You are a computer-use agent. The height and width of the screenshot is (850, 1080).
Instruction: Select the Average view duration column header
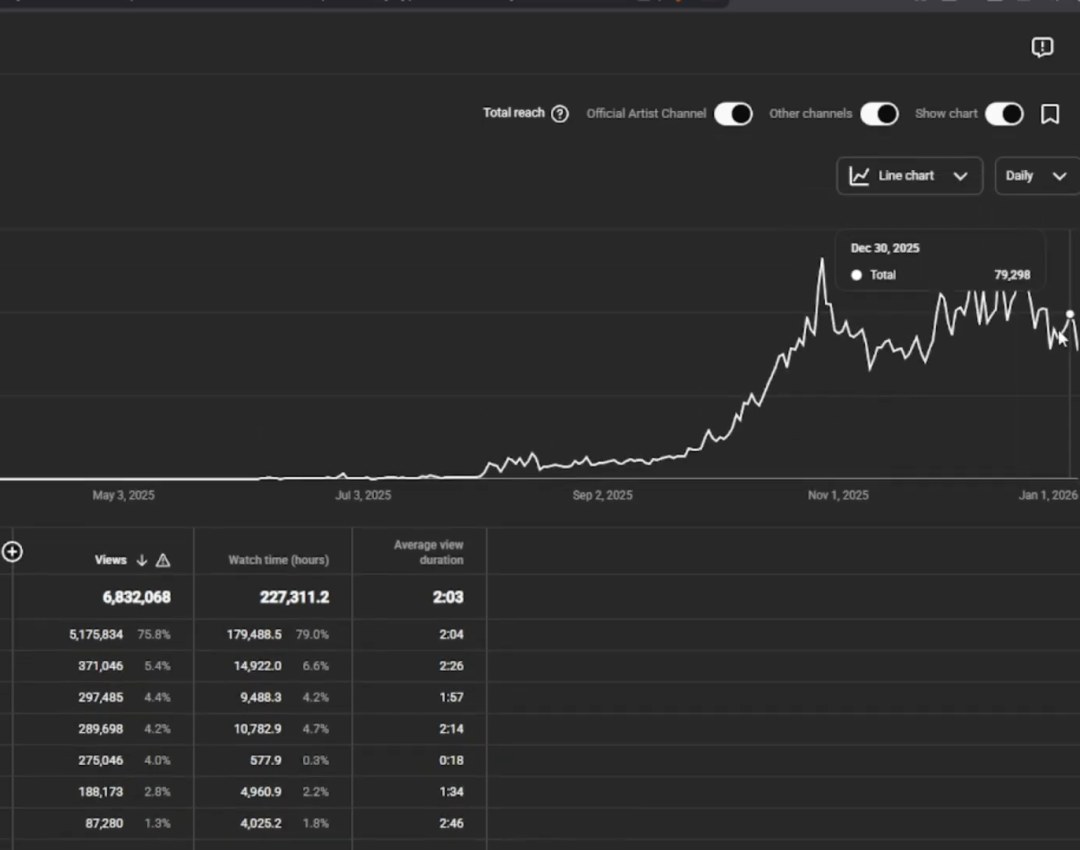(428, 553)
